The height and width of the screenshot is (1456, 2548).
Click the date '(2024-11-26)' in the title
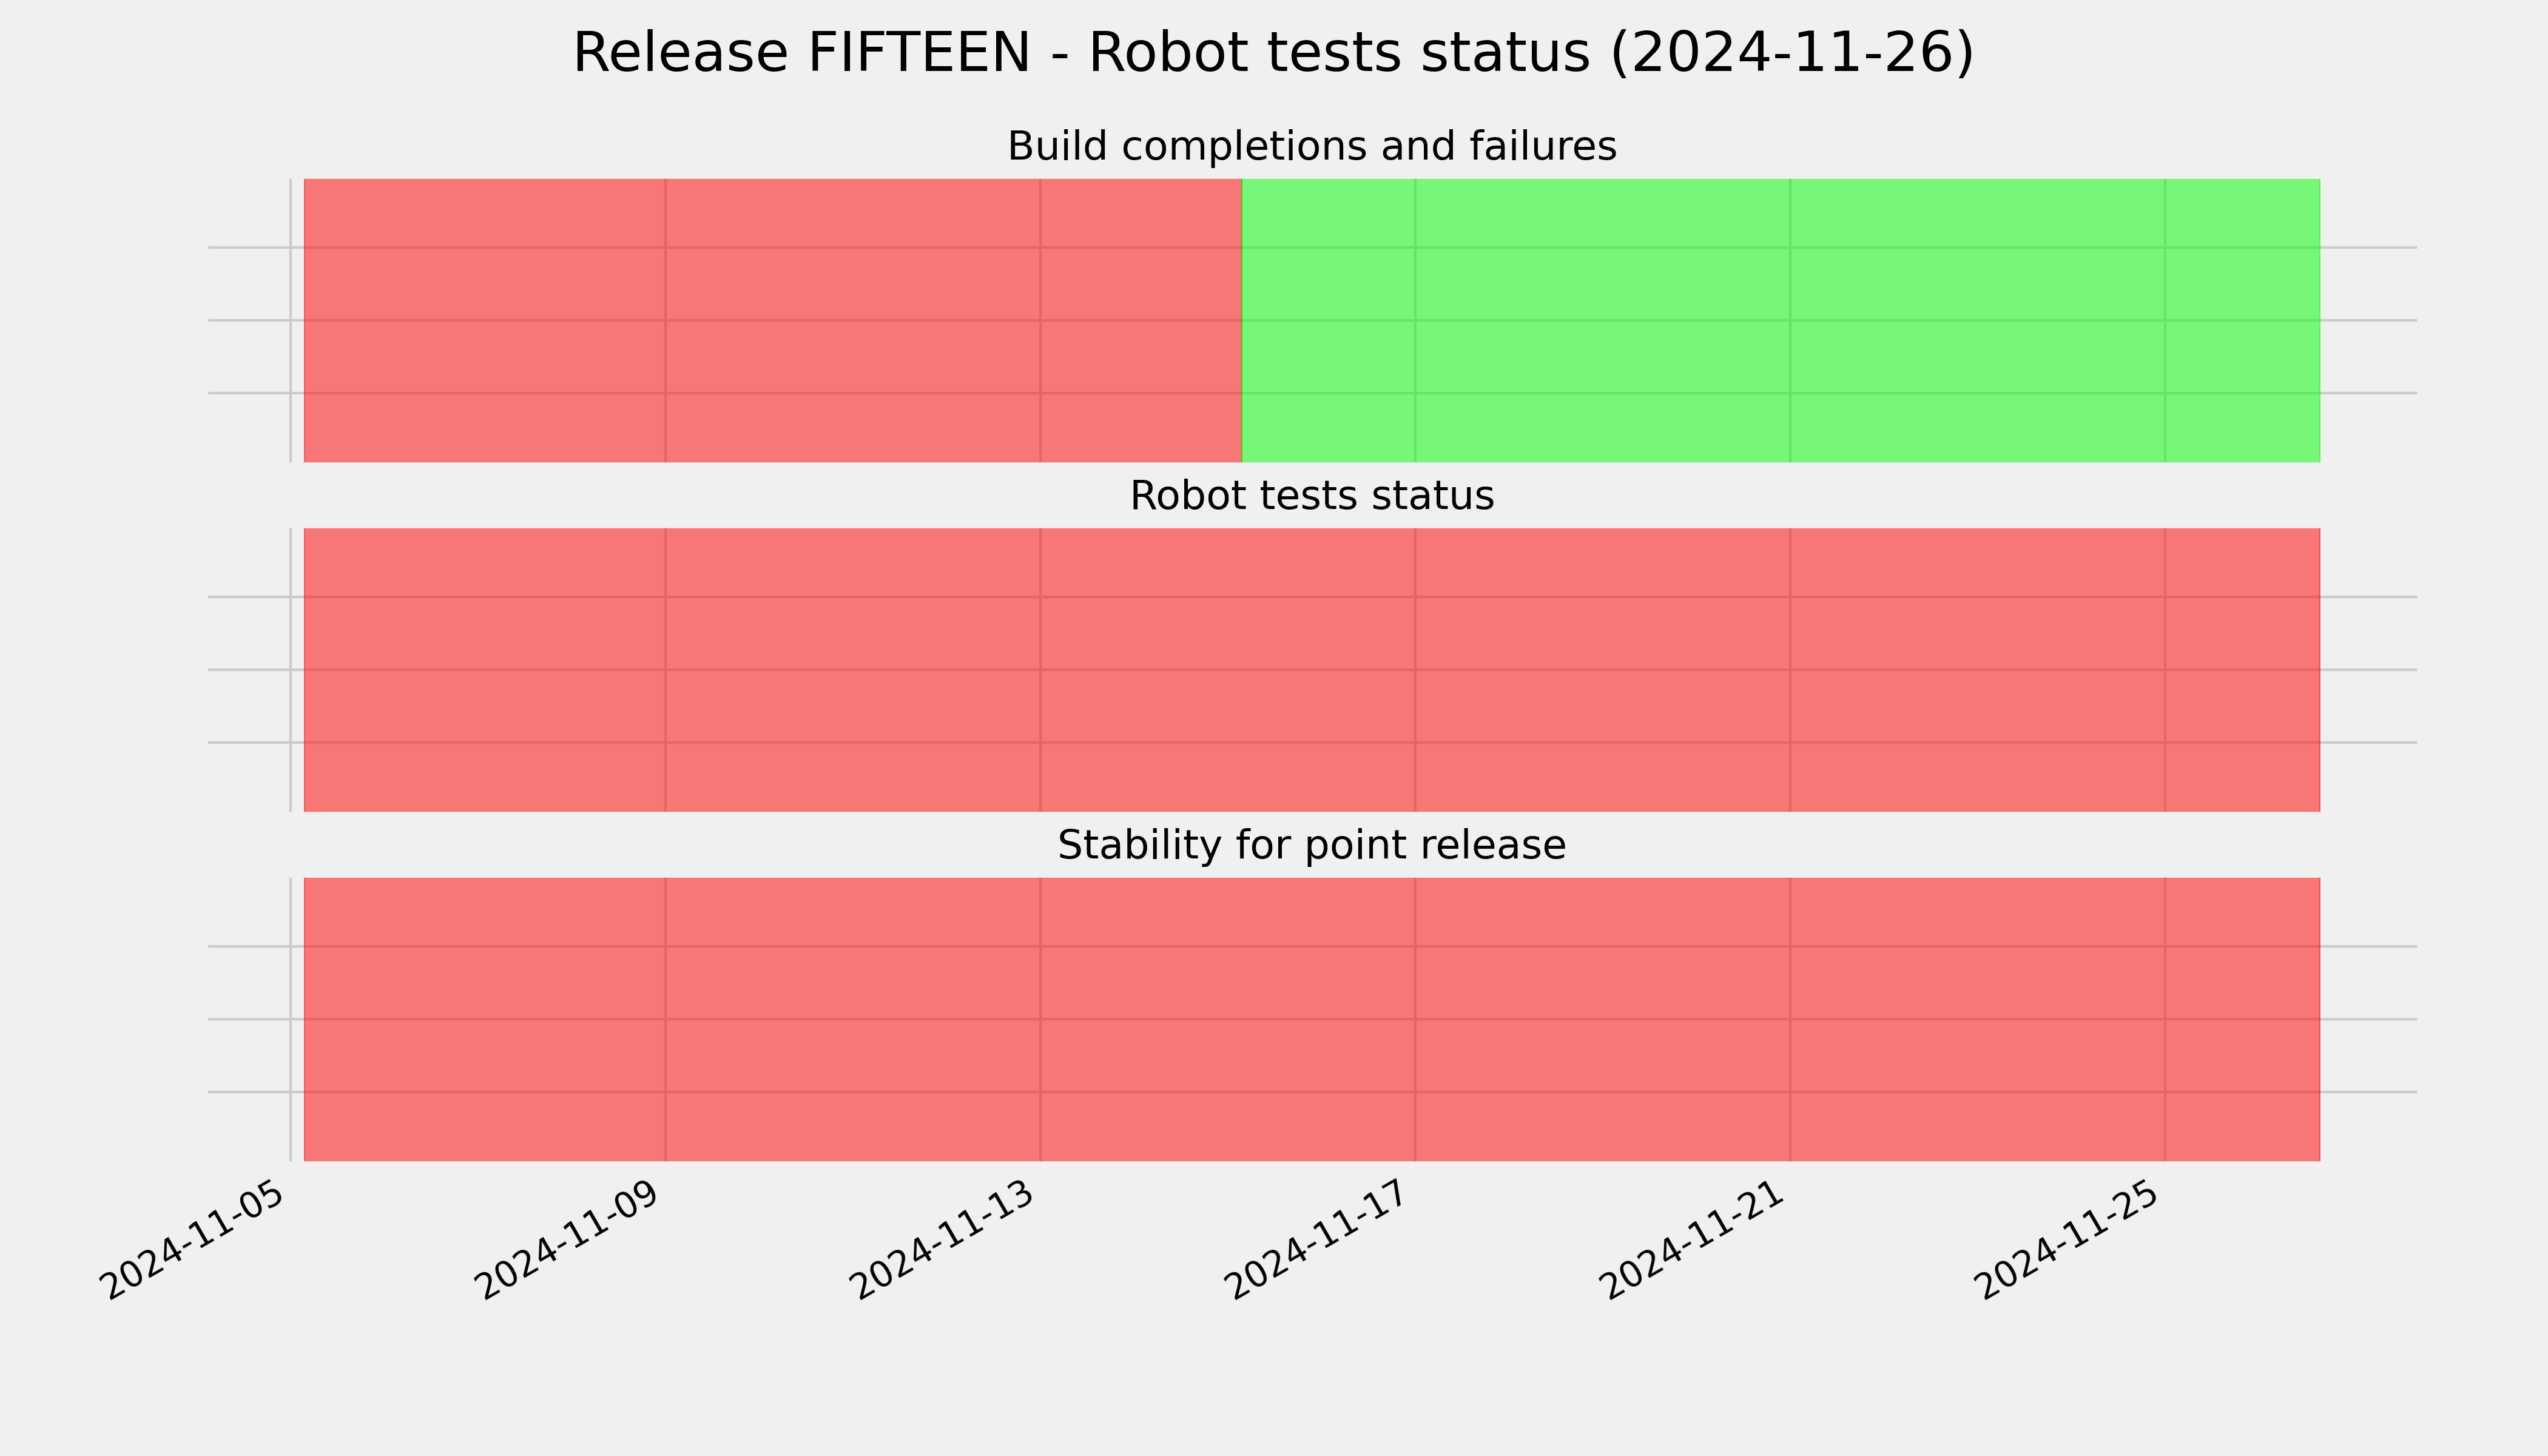coord(1792,53)
